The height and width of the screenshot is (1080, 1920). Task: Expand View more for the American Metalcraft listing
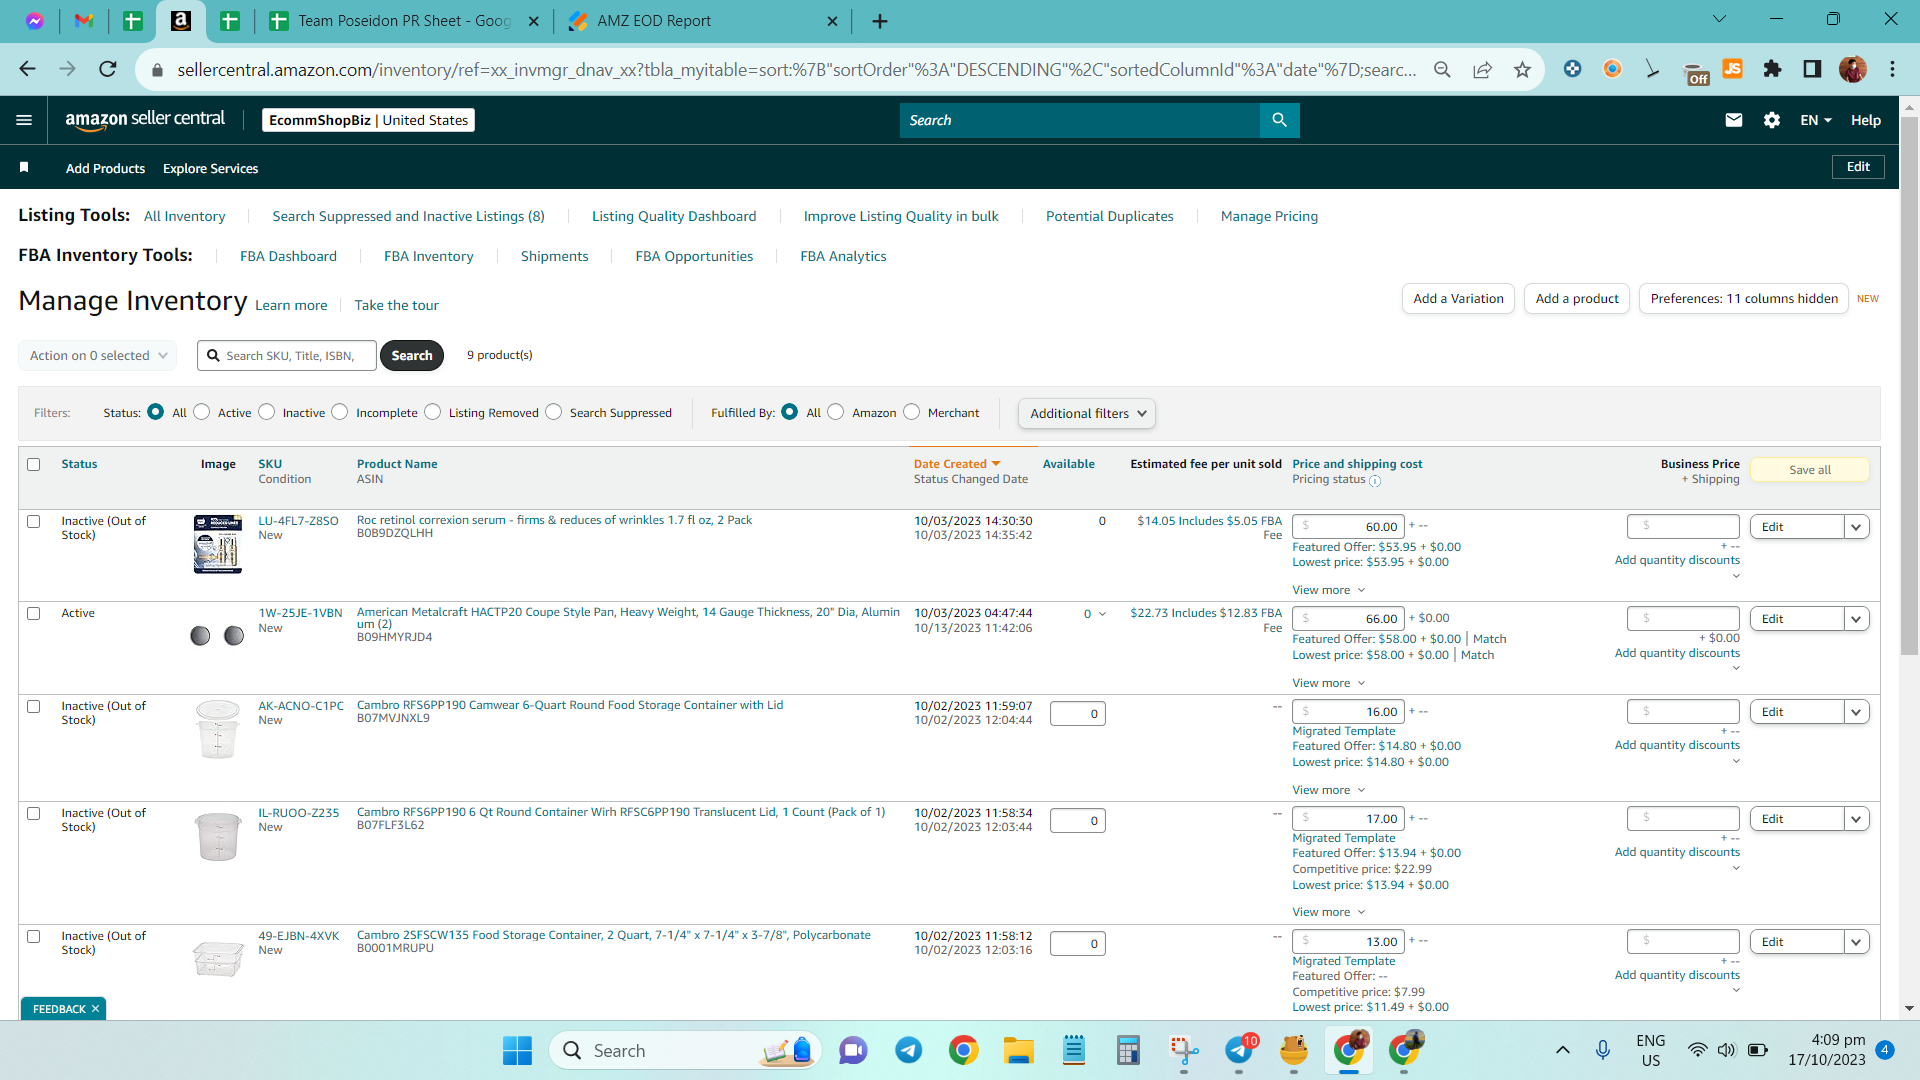[1328, 683]
